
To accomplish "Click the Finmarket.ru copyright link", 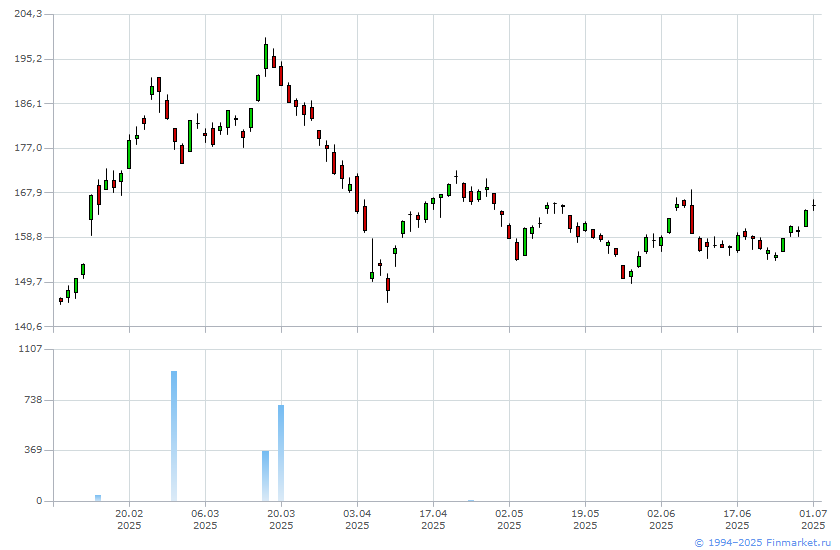I will [x=762, y=543].
